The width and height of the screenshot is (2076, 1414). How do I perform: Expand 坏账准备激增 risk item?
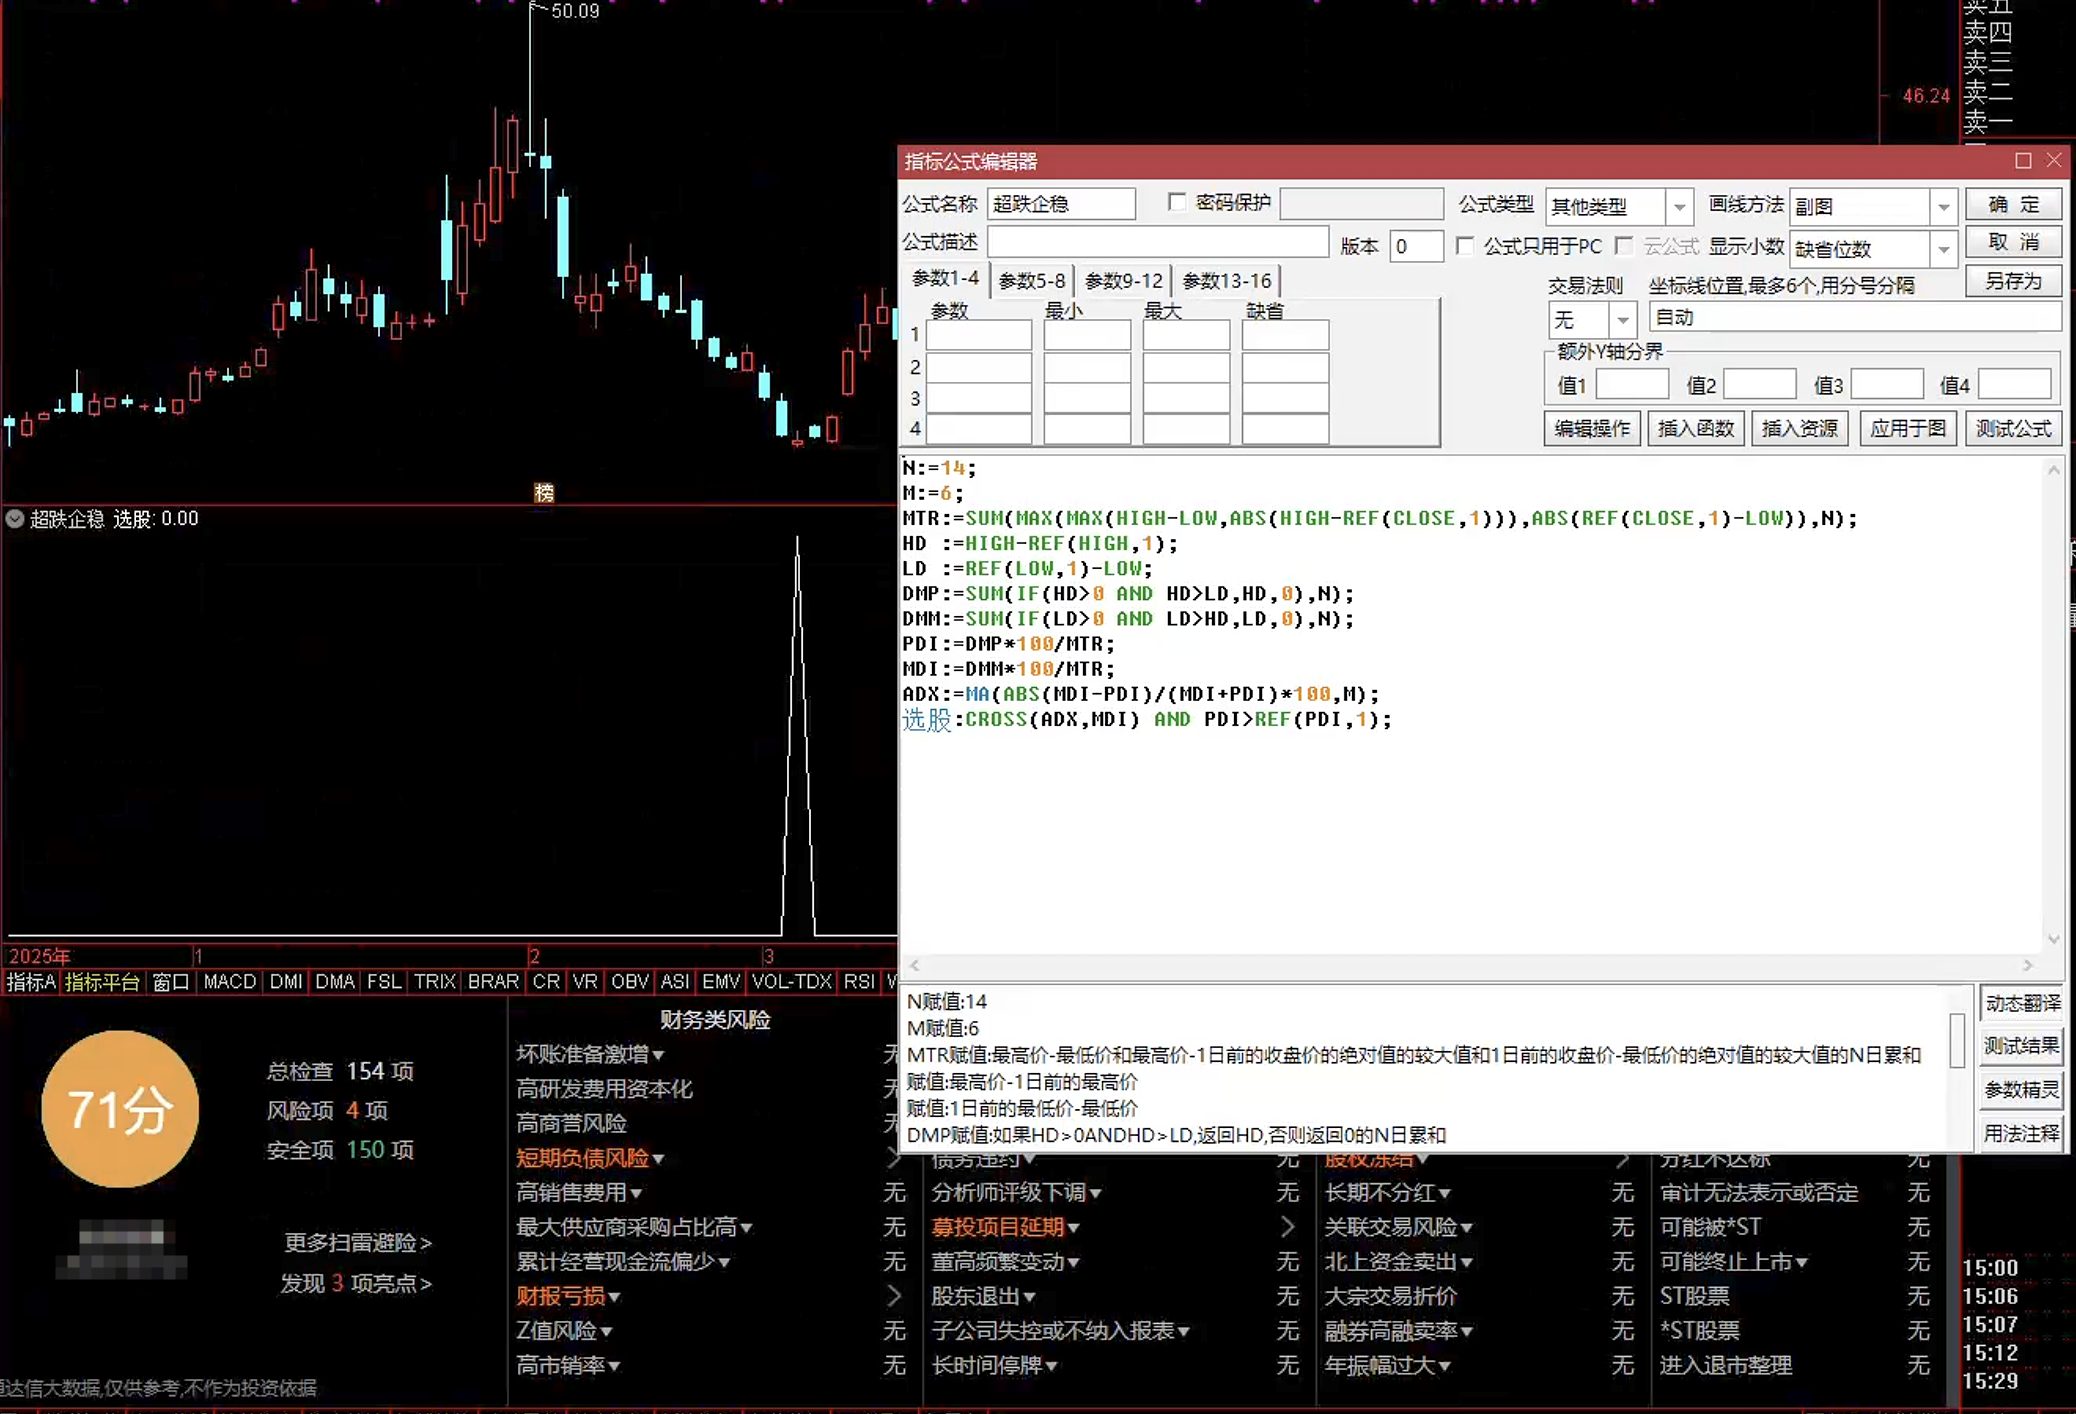tap(658, 1055)
